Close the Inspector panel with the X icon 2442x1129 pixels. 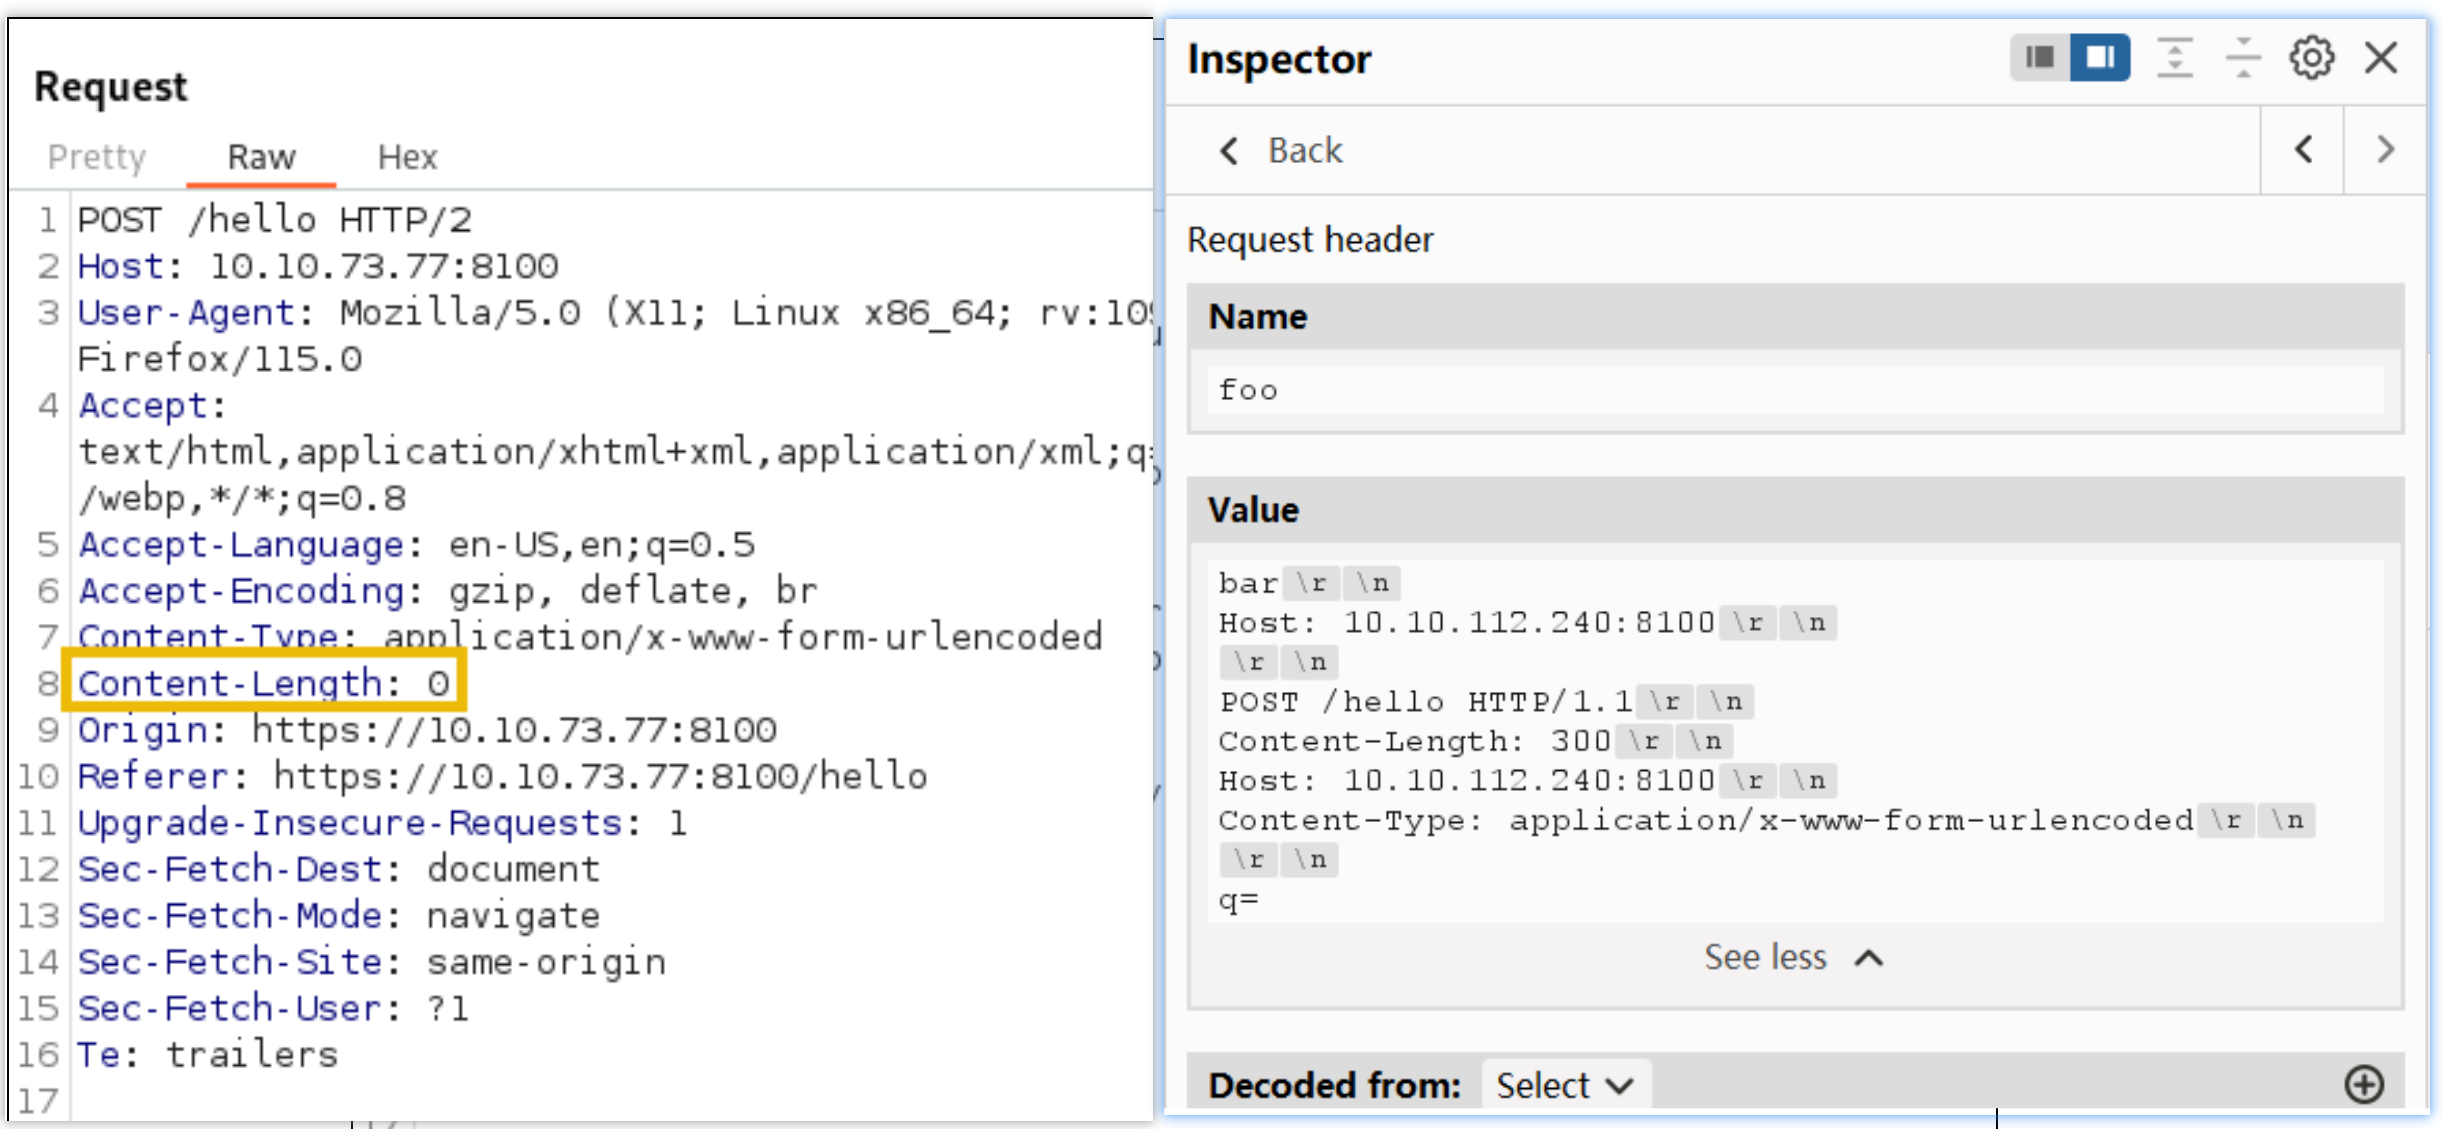click(2381, 57)
